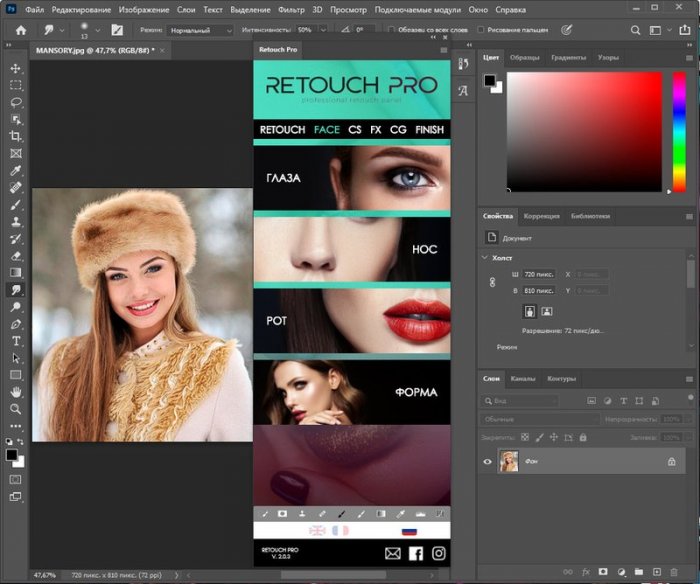Open the FINISH tab in Retouch Pro
Image resolution: width=700 pixels, height=584 pixels.
[429, 130]
